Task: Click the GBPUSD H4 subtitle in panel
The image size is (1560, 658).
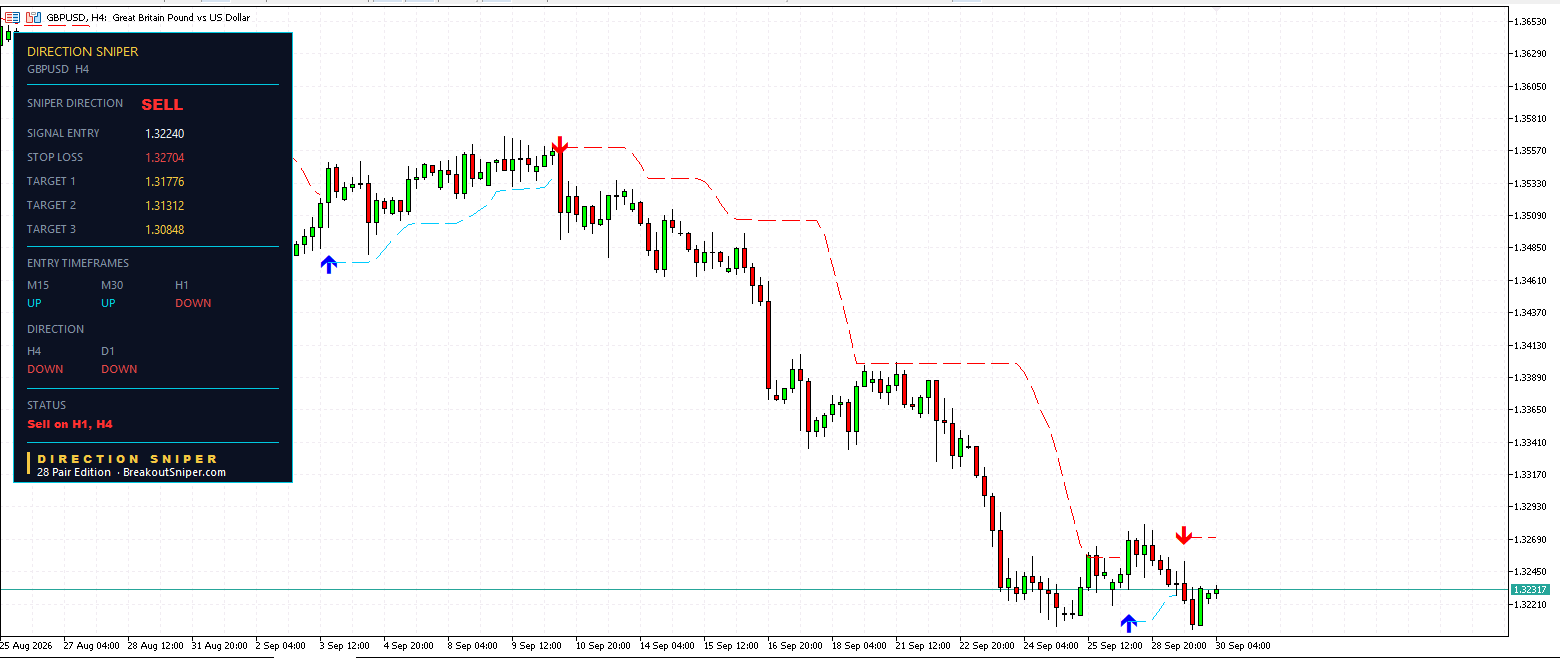Action: coord(58,69)
